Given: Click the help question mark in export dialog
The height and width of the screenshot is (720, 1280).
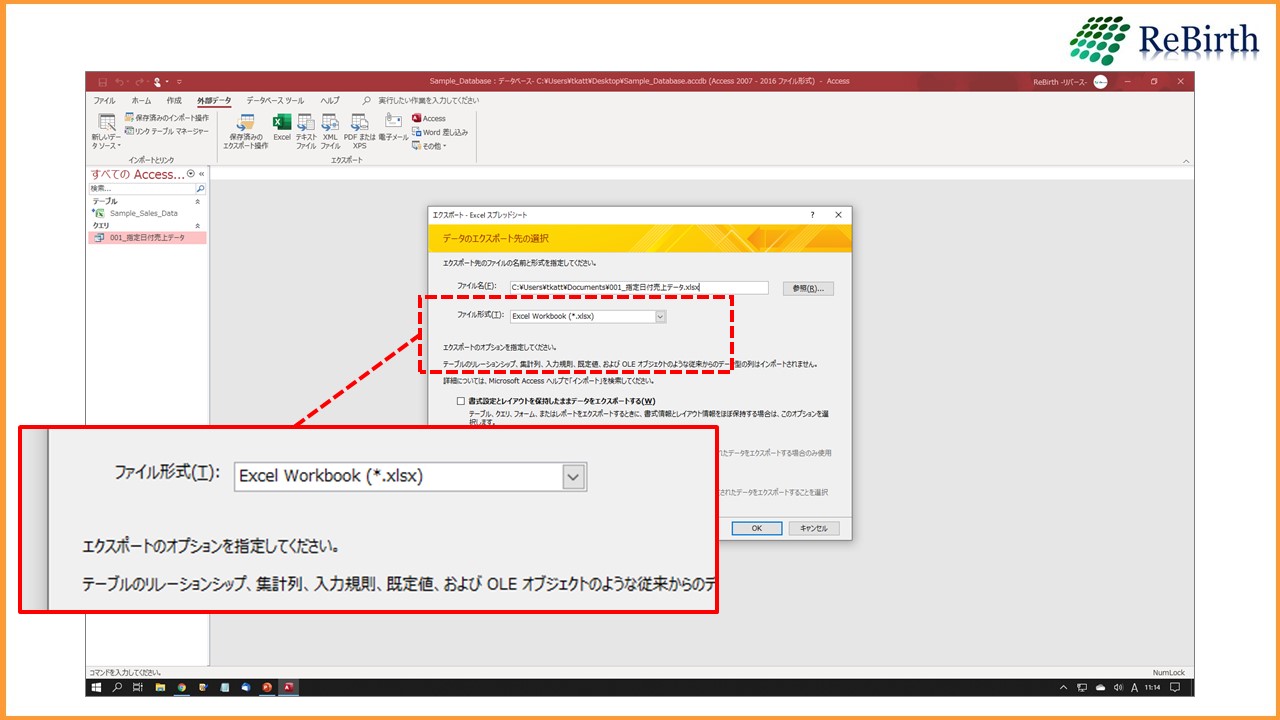Looking at the screenshot, I should 812,214.
